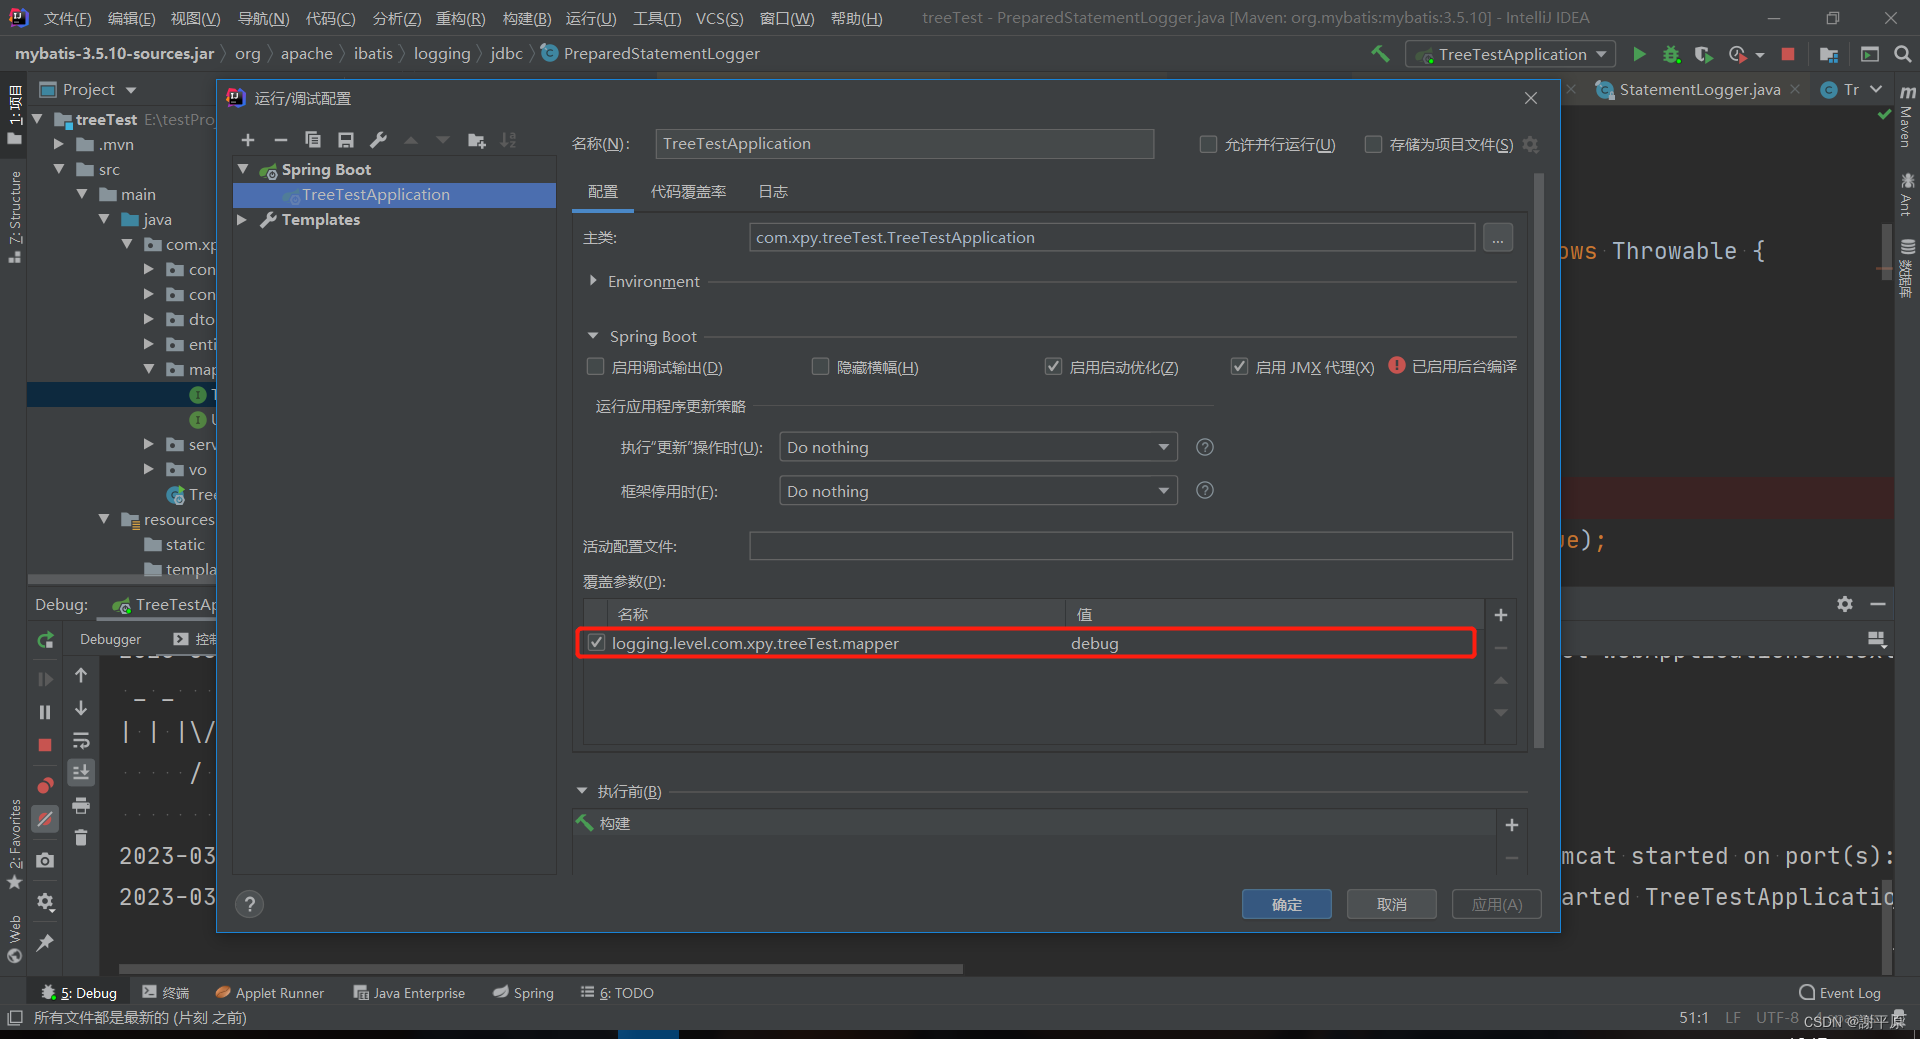Collapse the src folder in project tree
Image resolution: width=1920 pixels, height=1039 pixels.
[59, 169]
